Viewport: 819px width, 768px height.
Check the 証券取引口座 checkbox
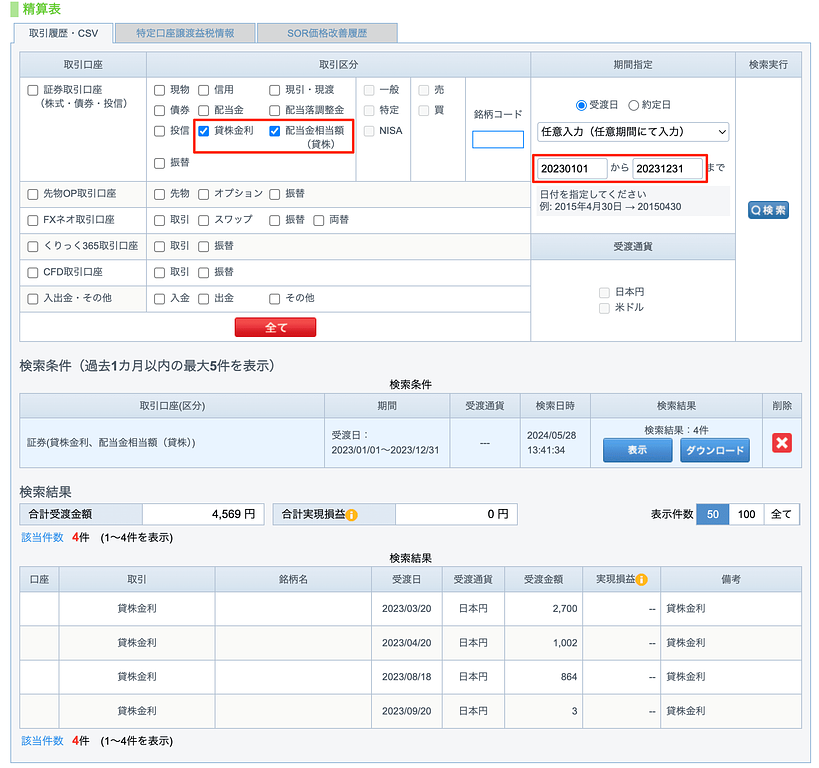click(33, 90)
